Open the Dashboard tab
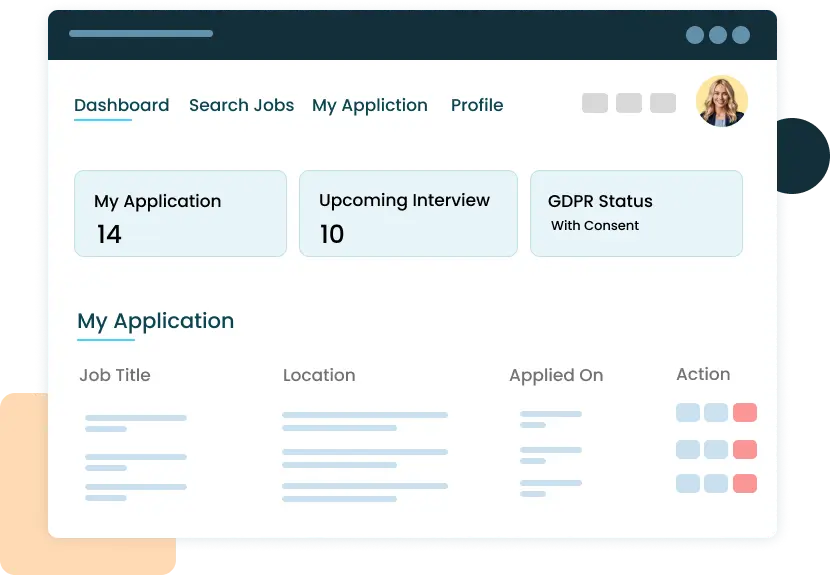The image size is (830, 575). click(121, 105)
